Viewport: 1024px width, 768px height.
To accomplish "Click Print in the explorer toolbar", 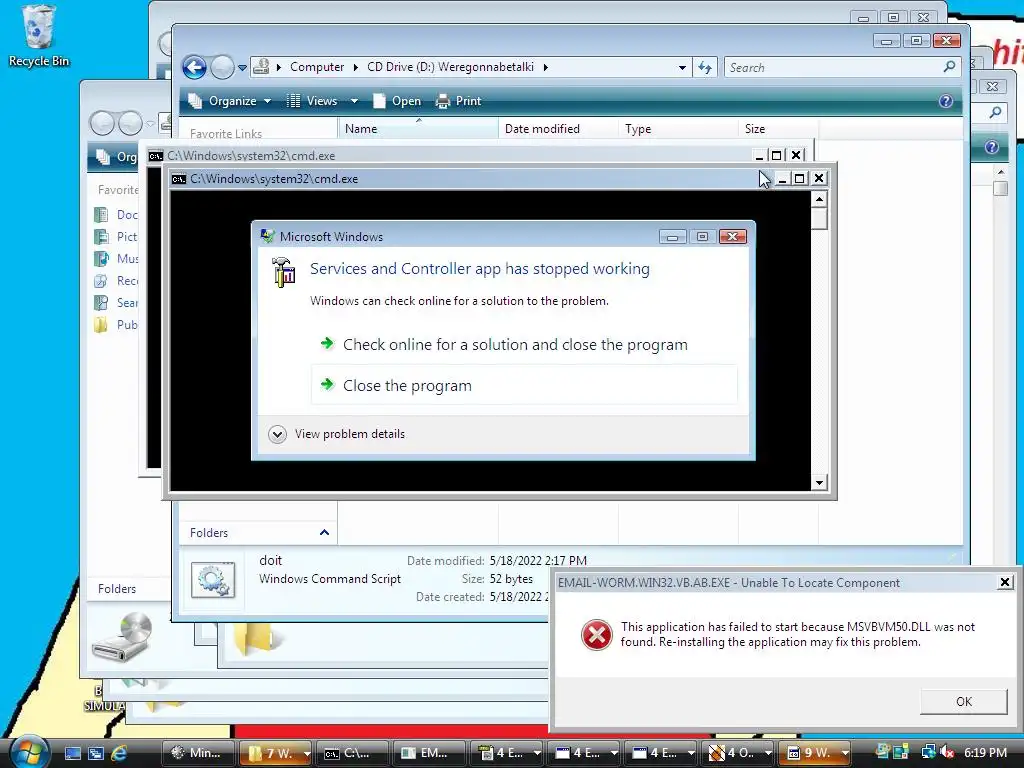I will (x=458, y=101).
